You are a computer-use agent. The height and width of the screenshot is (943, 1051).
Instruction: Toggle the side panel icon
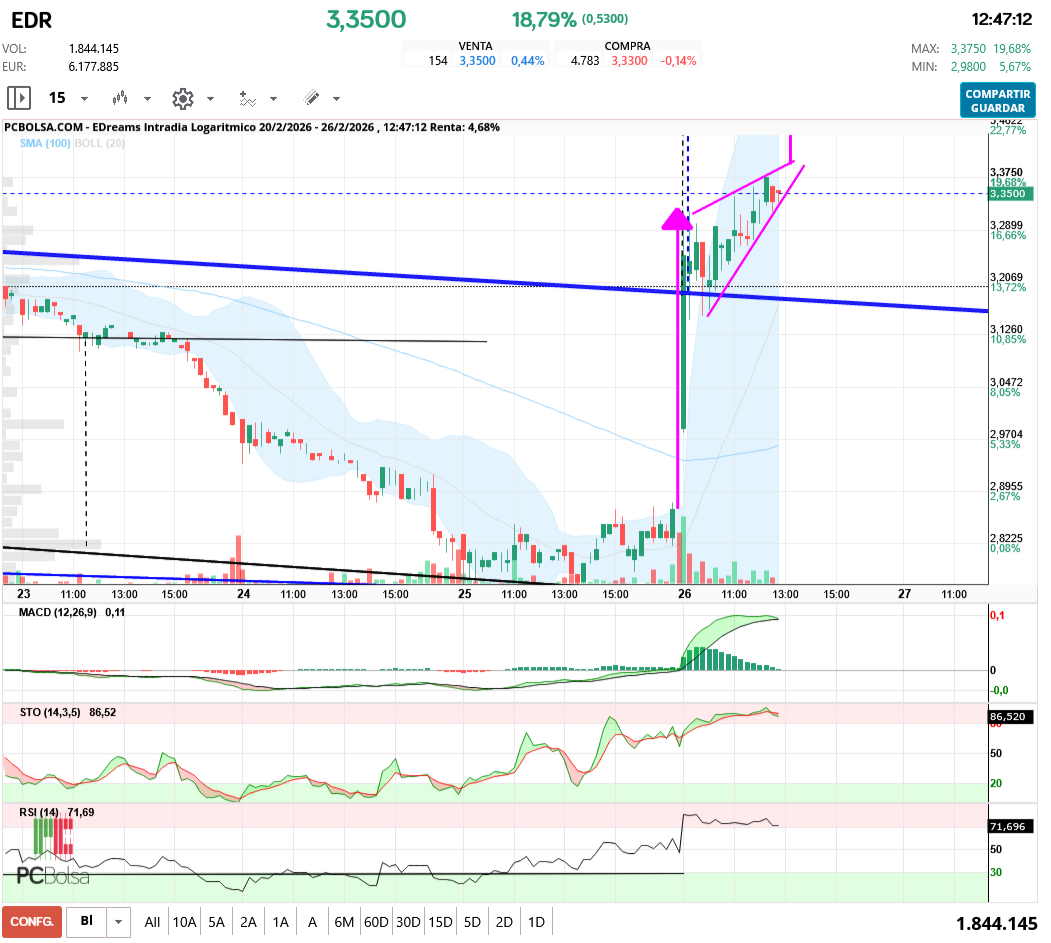click(x=19, y=98)
